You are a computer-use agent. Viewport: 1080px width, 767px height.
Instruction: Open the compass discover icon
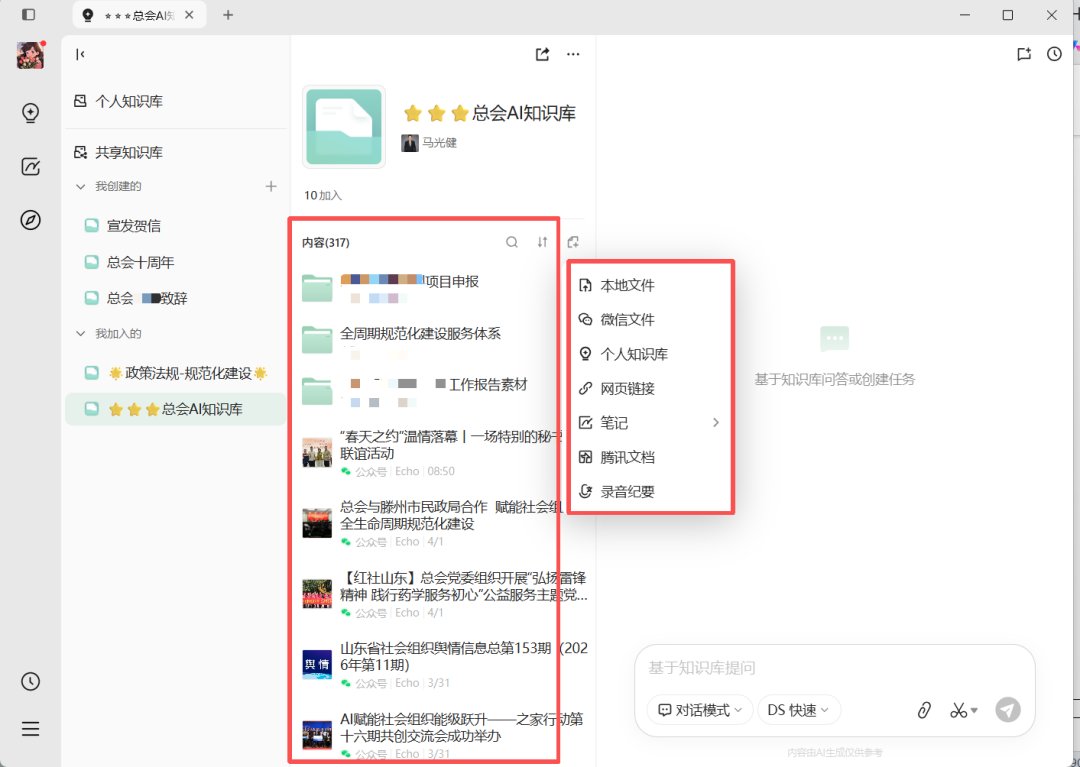coord(30,220)
